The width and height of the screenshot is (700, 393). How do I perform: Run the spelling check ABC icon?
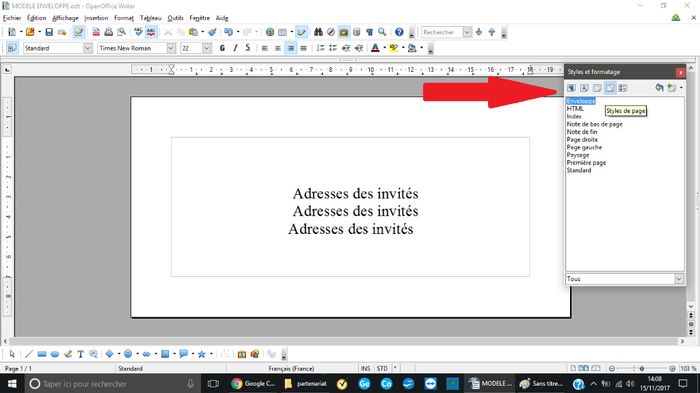[138, 32]
